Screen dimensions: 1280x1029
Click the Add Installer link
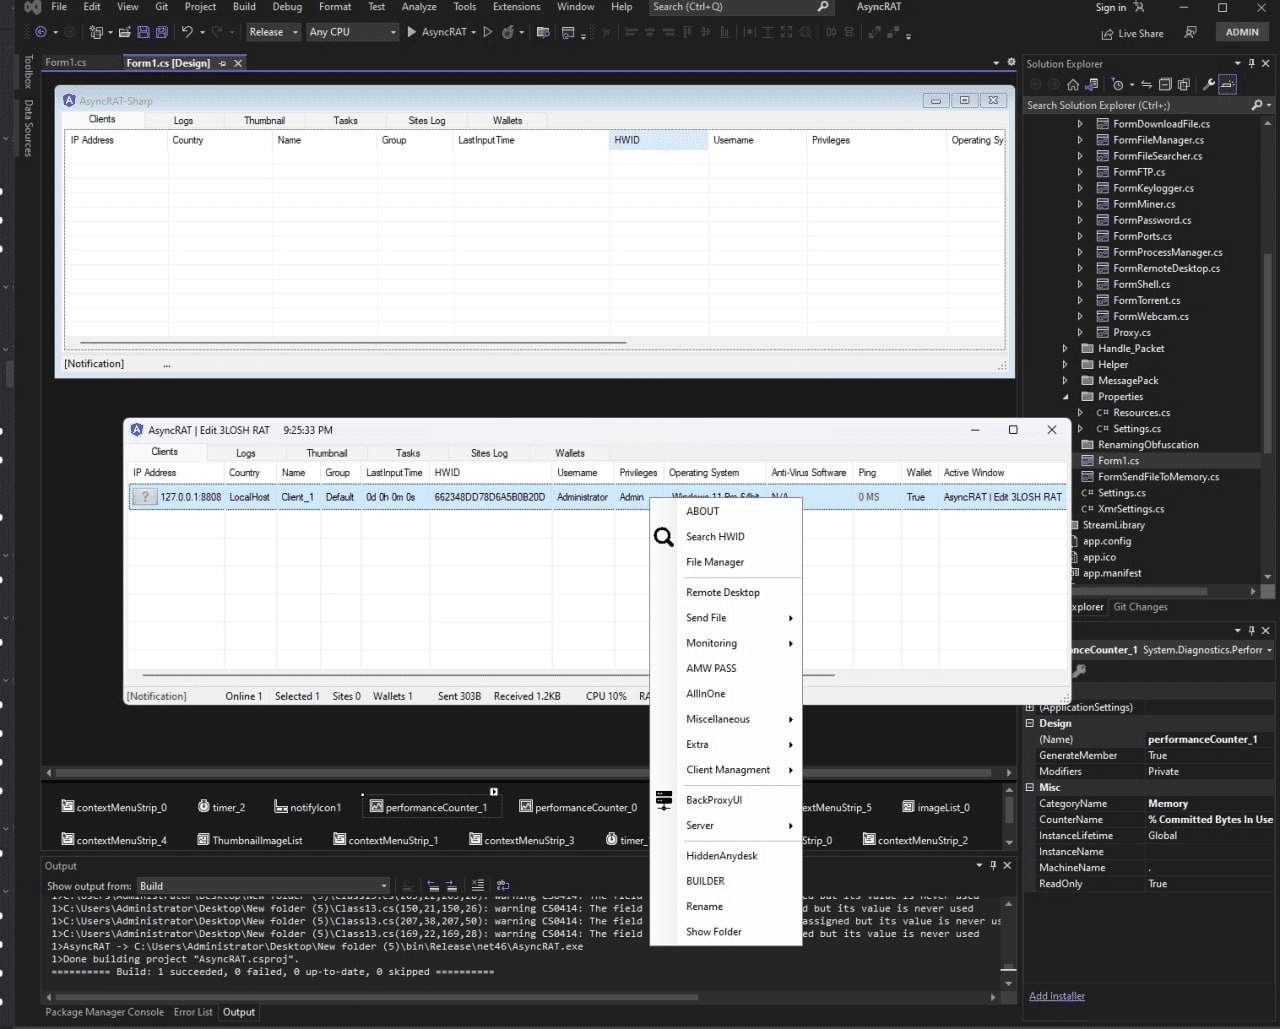pos(1056,996)
